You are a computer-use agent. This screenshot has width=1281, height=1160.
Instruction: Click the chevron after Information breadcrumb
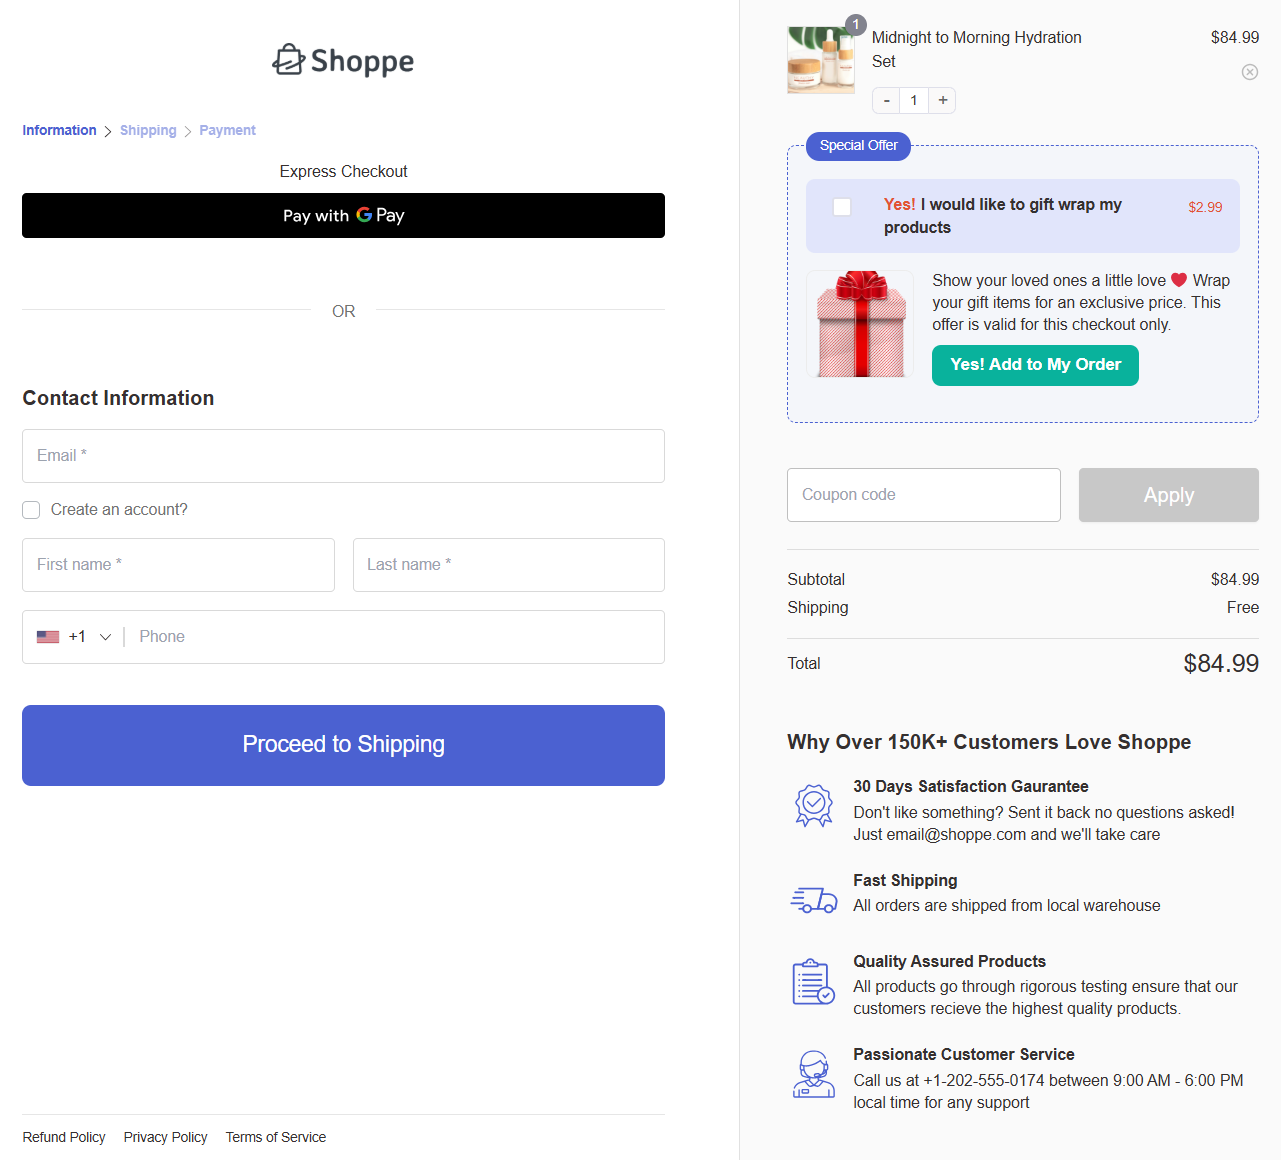(108, 131)
